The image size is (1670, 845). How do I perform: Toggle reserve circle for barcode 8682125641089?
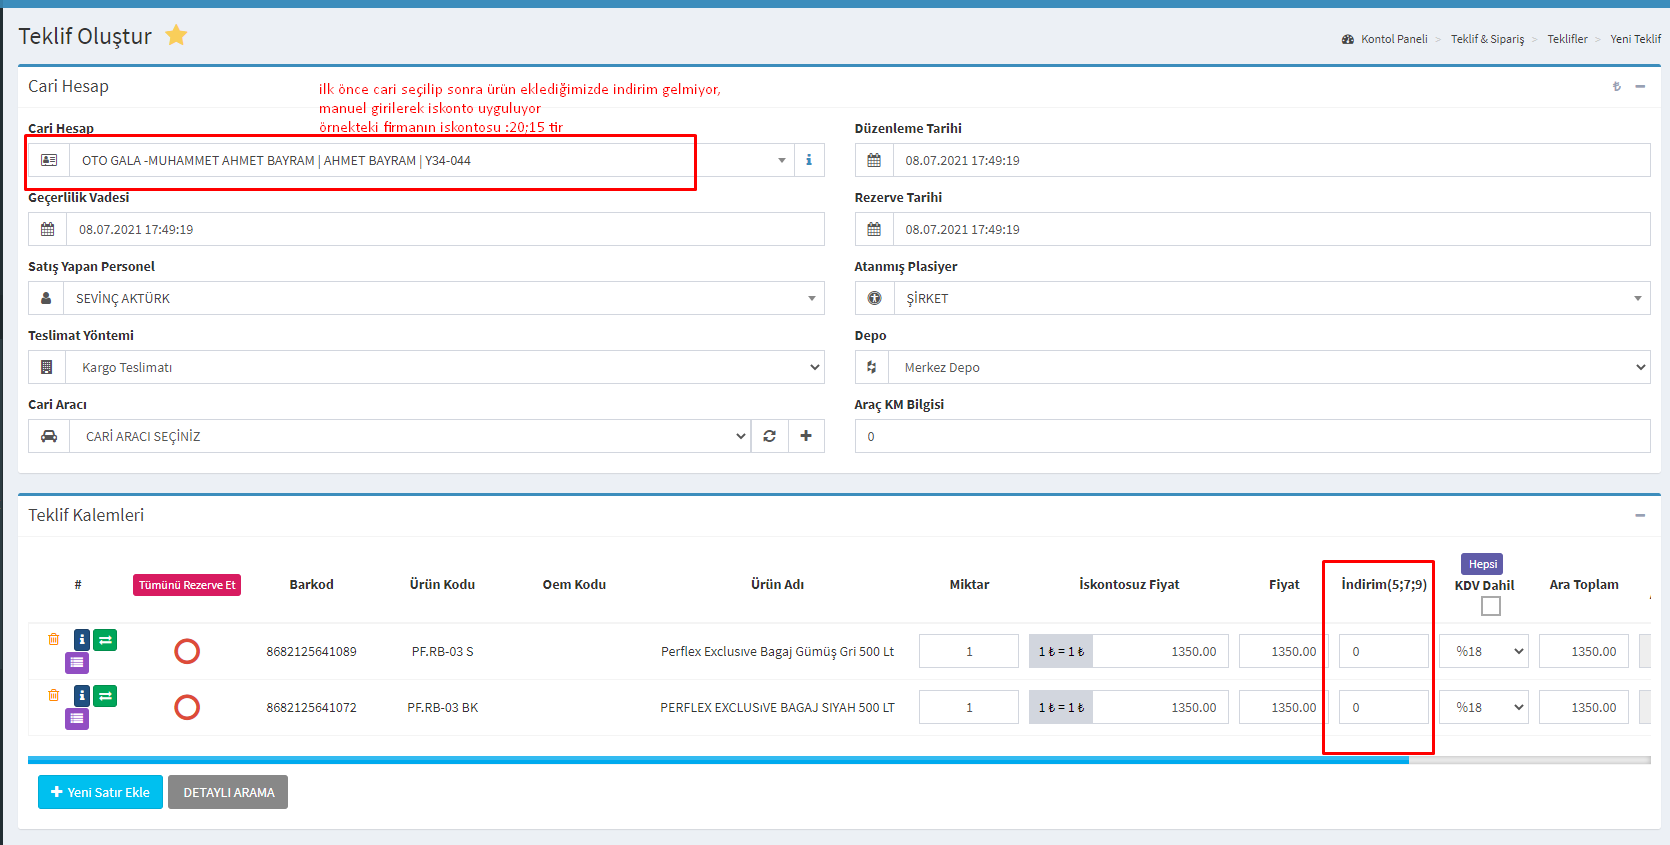pos(187,651)
